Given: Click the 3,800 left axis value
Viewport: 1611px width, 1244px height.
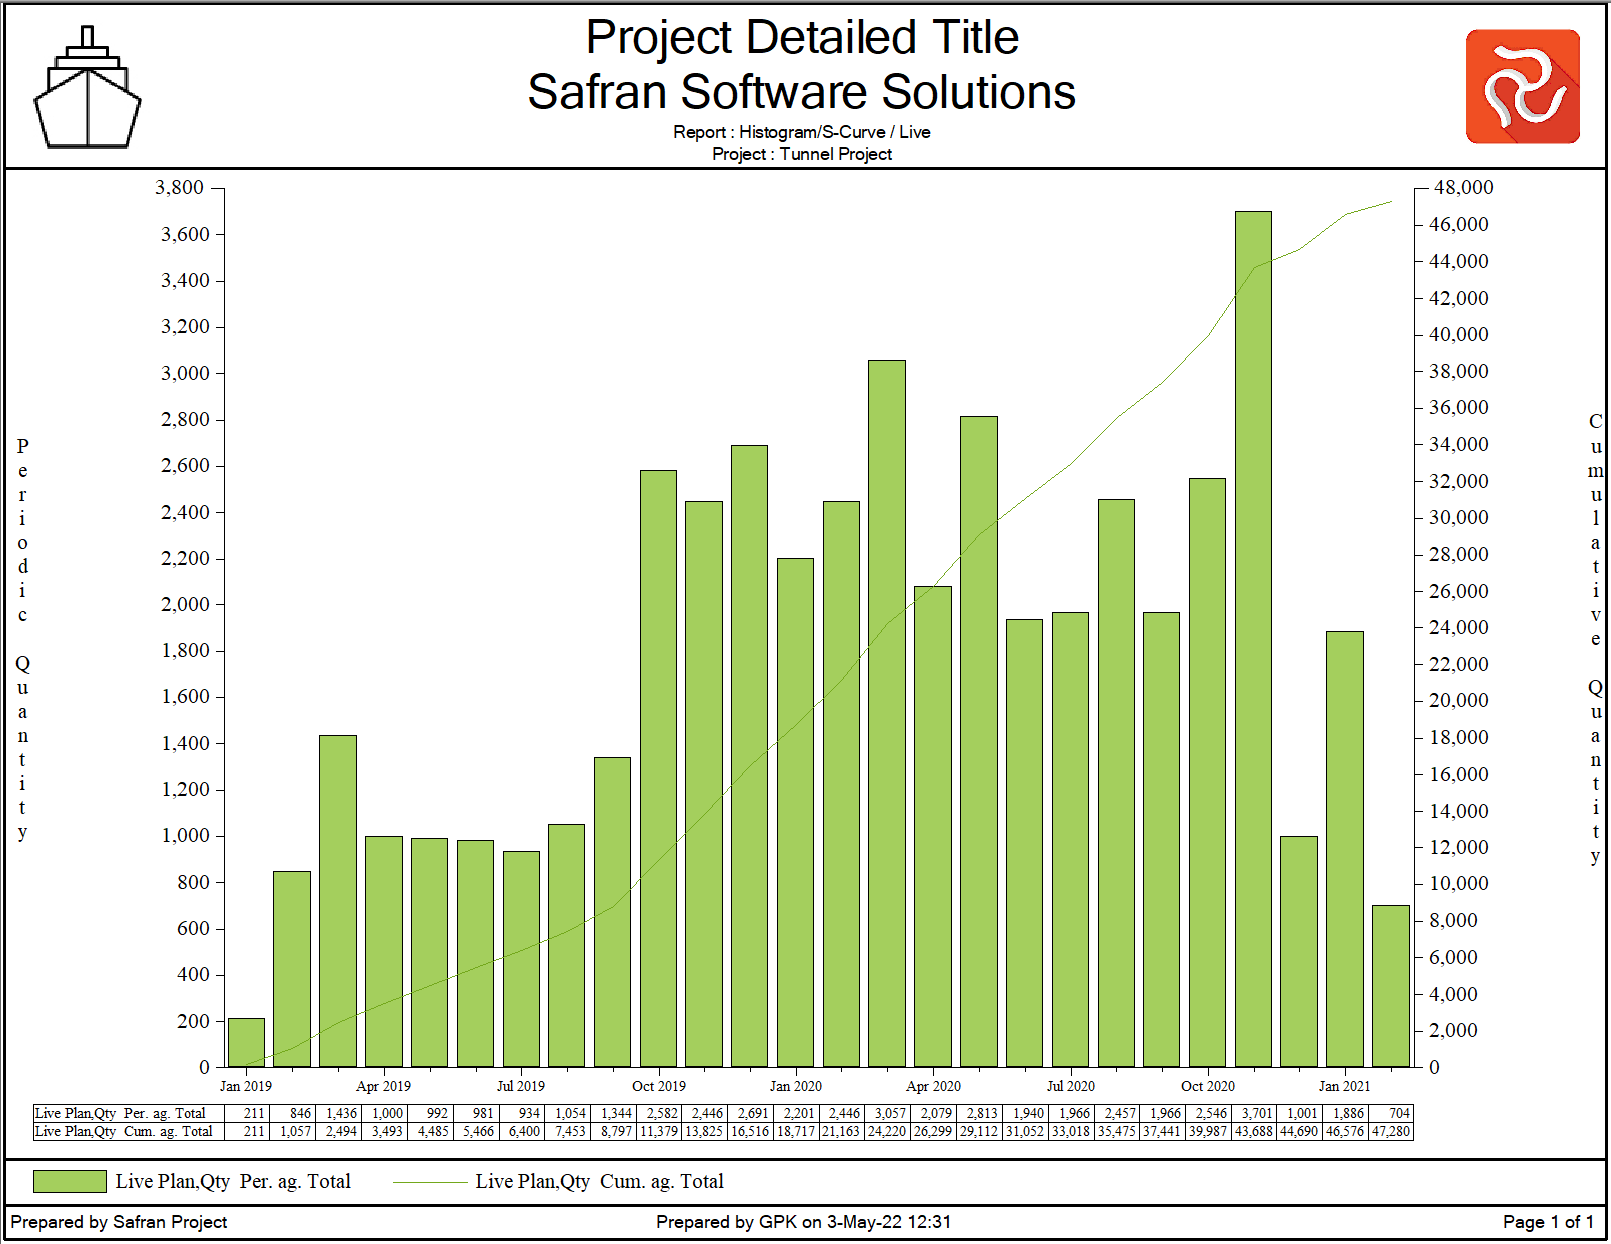Looking at the screenshot, I should [179, 188].
